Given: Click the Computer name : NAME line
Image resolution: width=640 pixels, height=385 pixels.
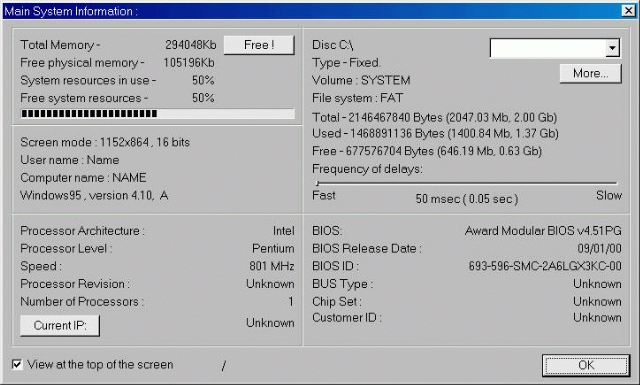Looking at the screenshot, I should pos(83,178).
